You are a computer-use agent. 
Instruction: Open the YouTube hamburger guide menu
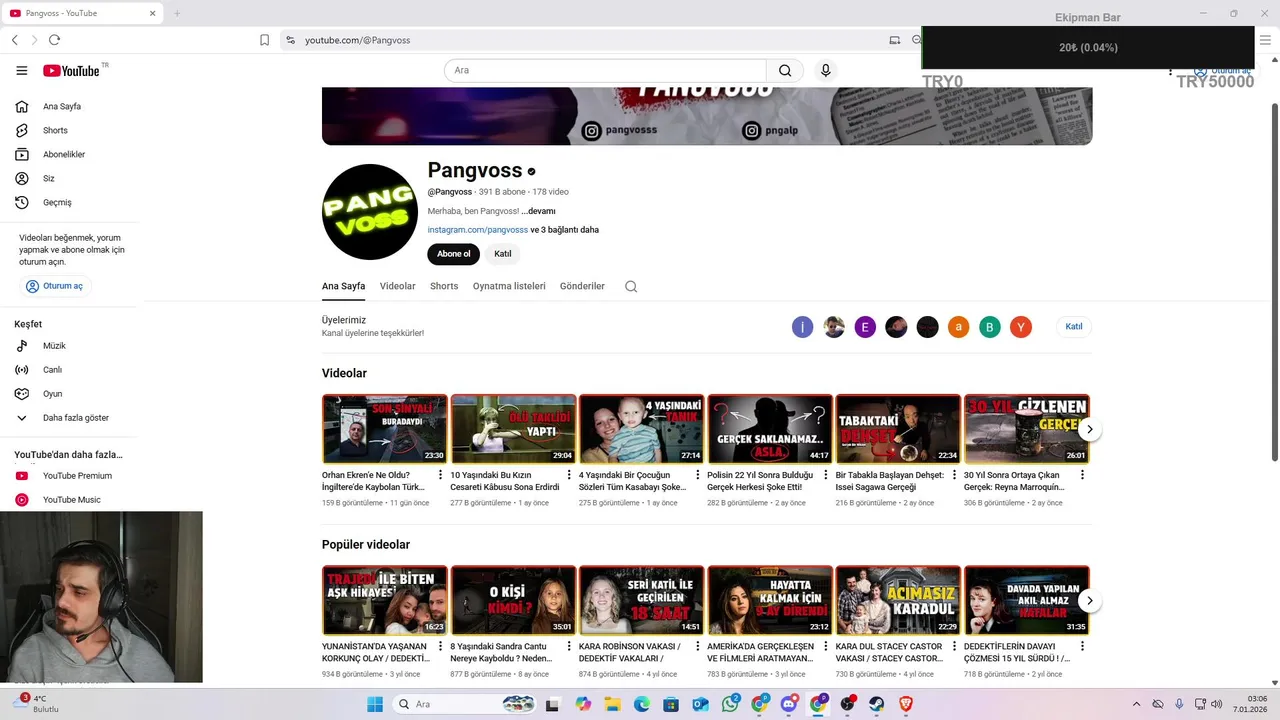tap(22, 70)
